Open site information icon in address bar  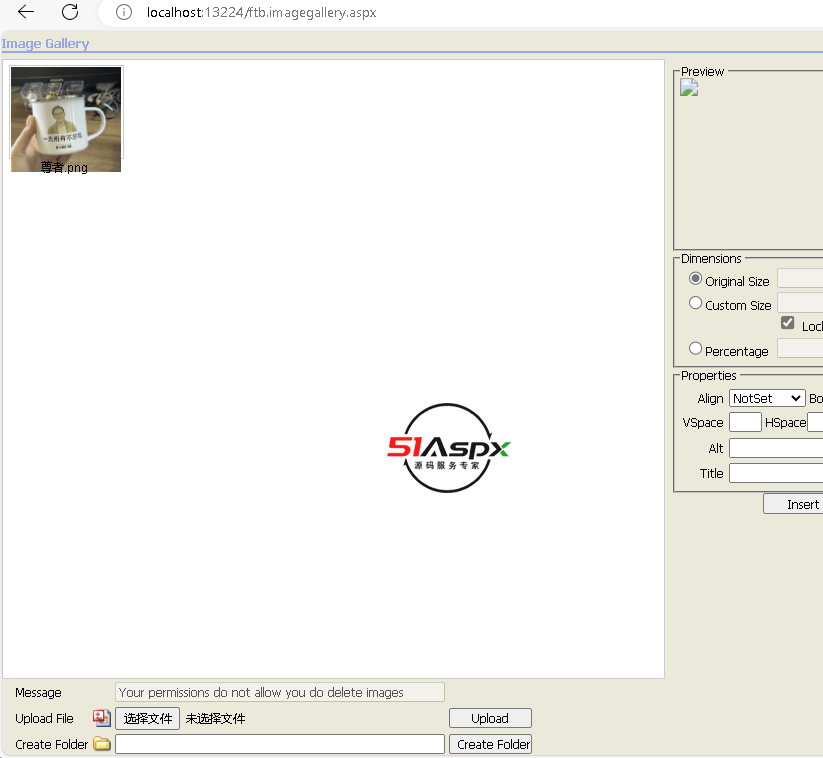124,12
